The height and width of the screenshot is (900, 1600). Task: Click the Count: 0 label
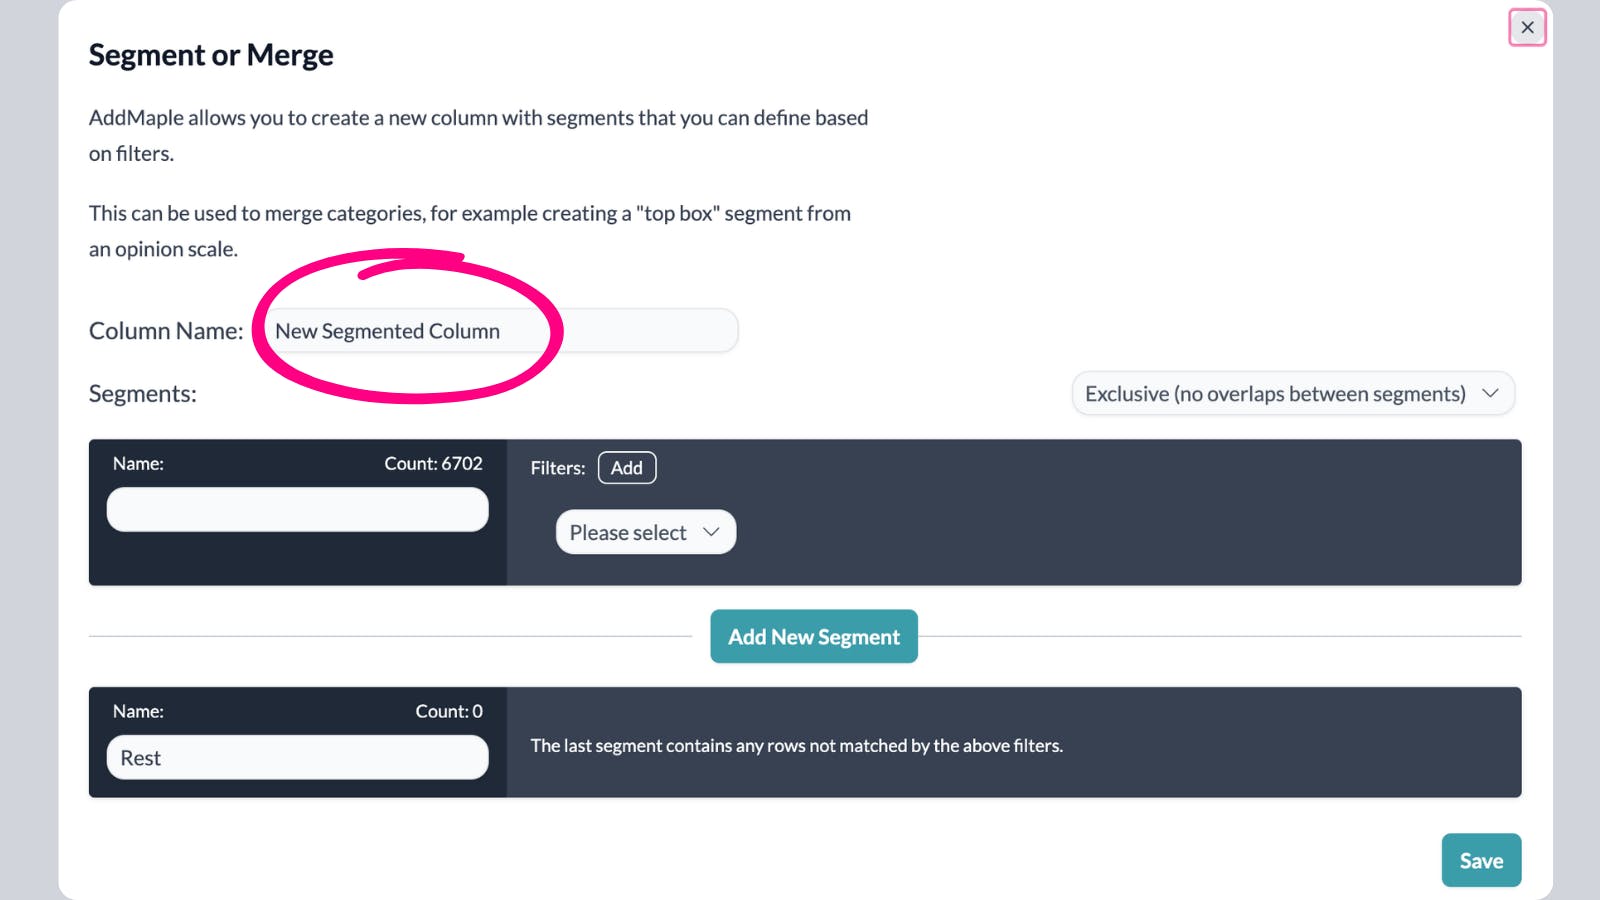tap(449, 711)
